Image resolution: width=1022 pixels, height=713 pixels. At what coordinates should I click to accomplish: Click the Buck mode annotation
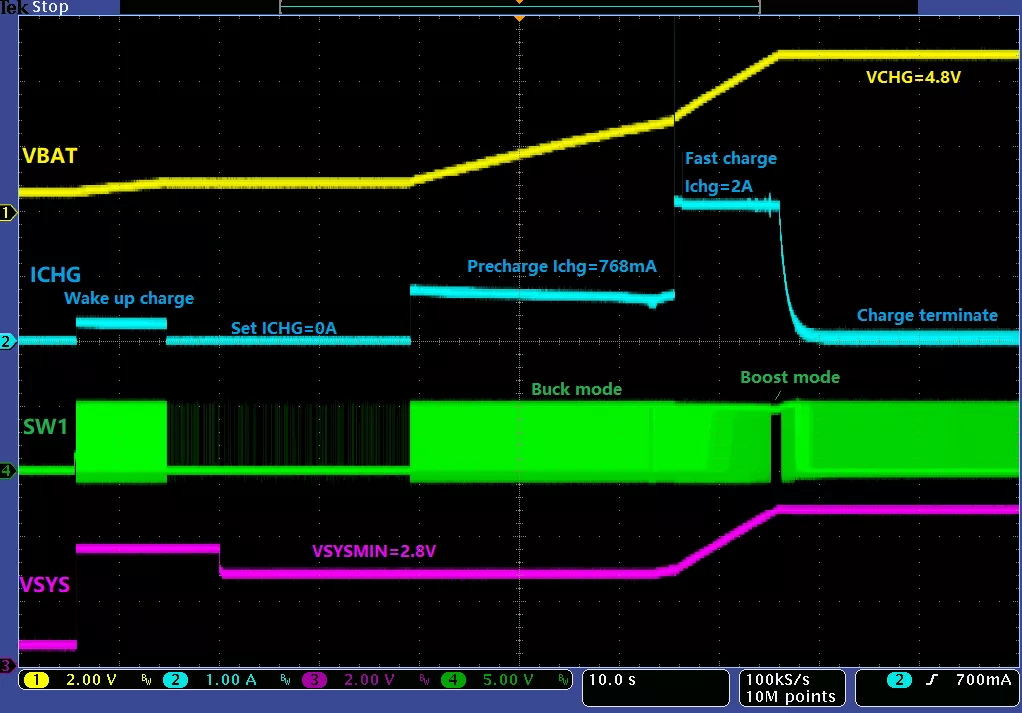point(576,389)
